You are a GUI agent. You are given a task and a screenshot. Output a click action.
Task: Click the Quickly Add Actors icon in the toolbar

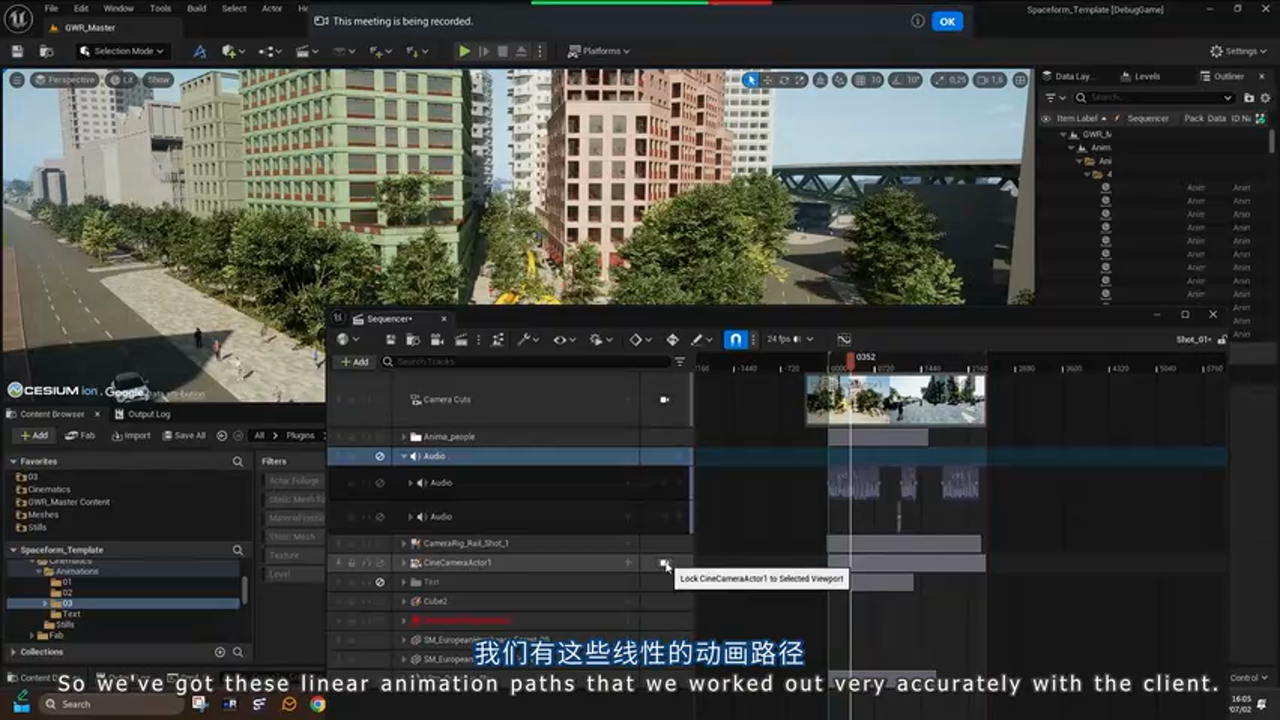click(x=230, y=51)
